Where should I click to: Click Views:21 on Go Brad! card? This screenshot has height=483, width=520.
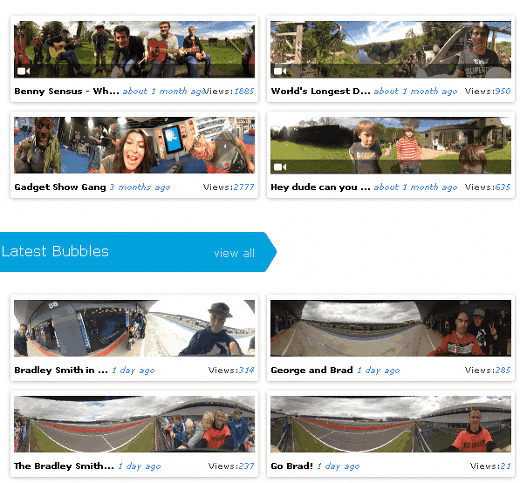pos(490,466)
